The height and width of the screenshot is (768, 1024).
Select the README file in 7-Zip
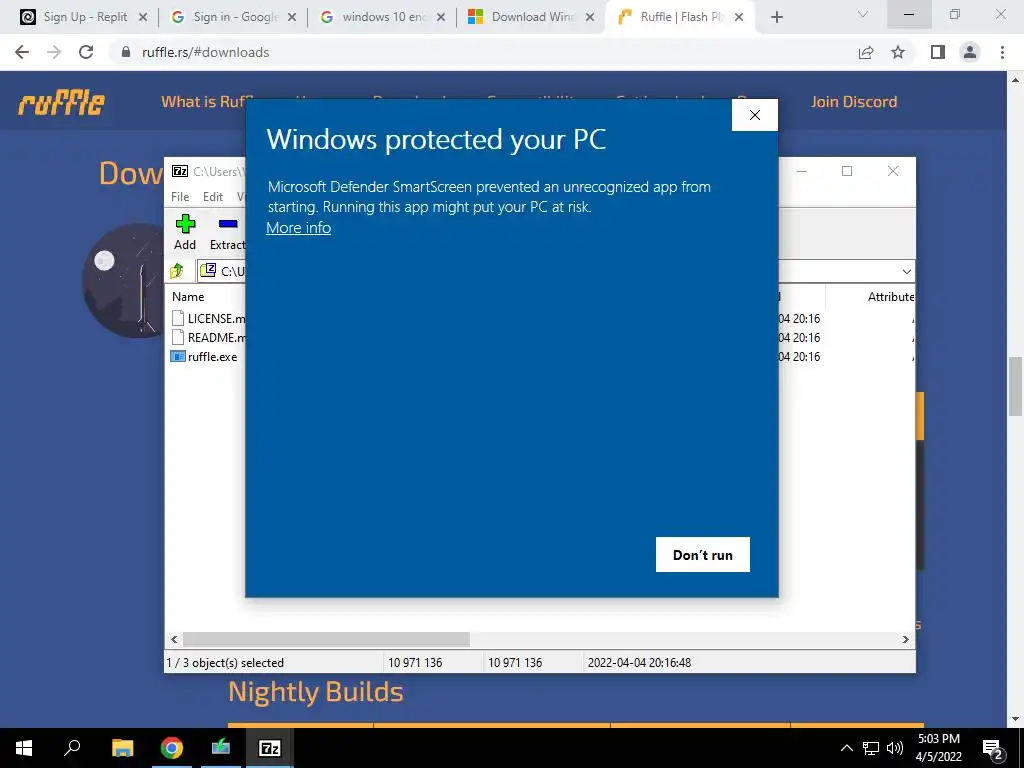point(208,338)
